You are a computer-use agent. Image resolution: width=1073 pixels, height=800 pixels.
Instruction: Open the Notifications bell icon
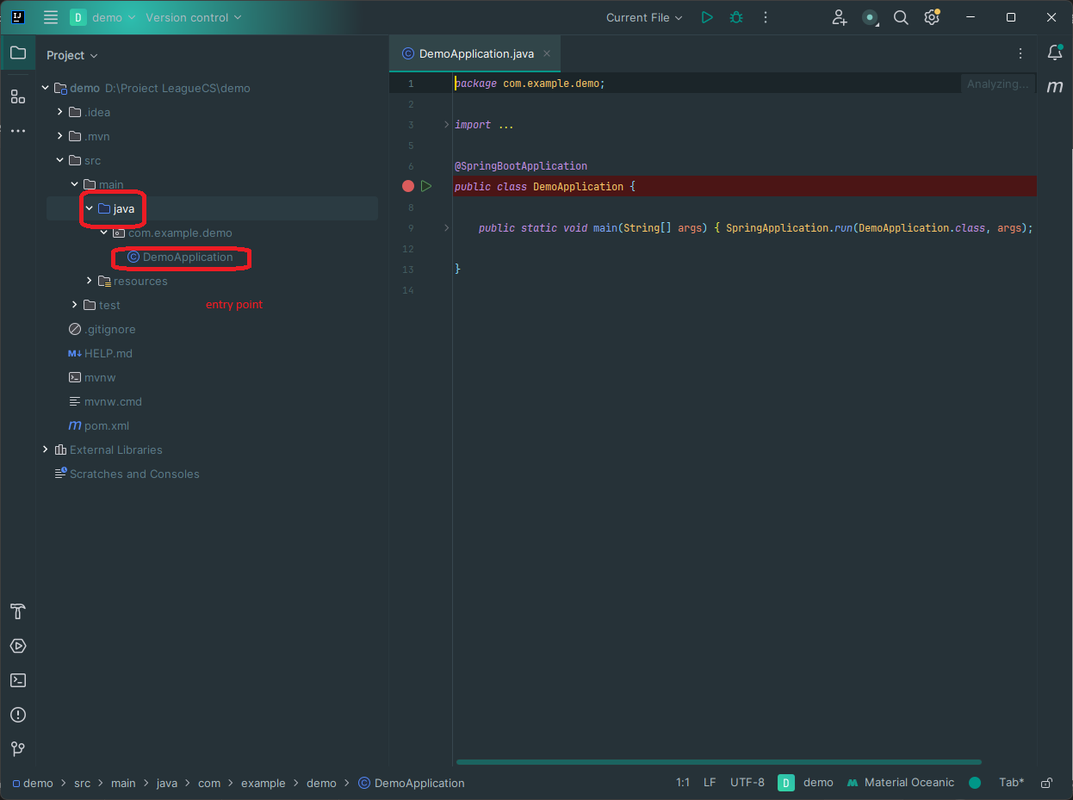click(1055, 53)
